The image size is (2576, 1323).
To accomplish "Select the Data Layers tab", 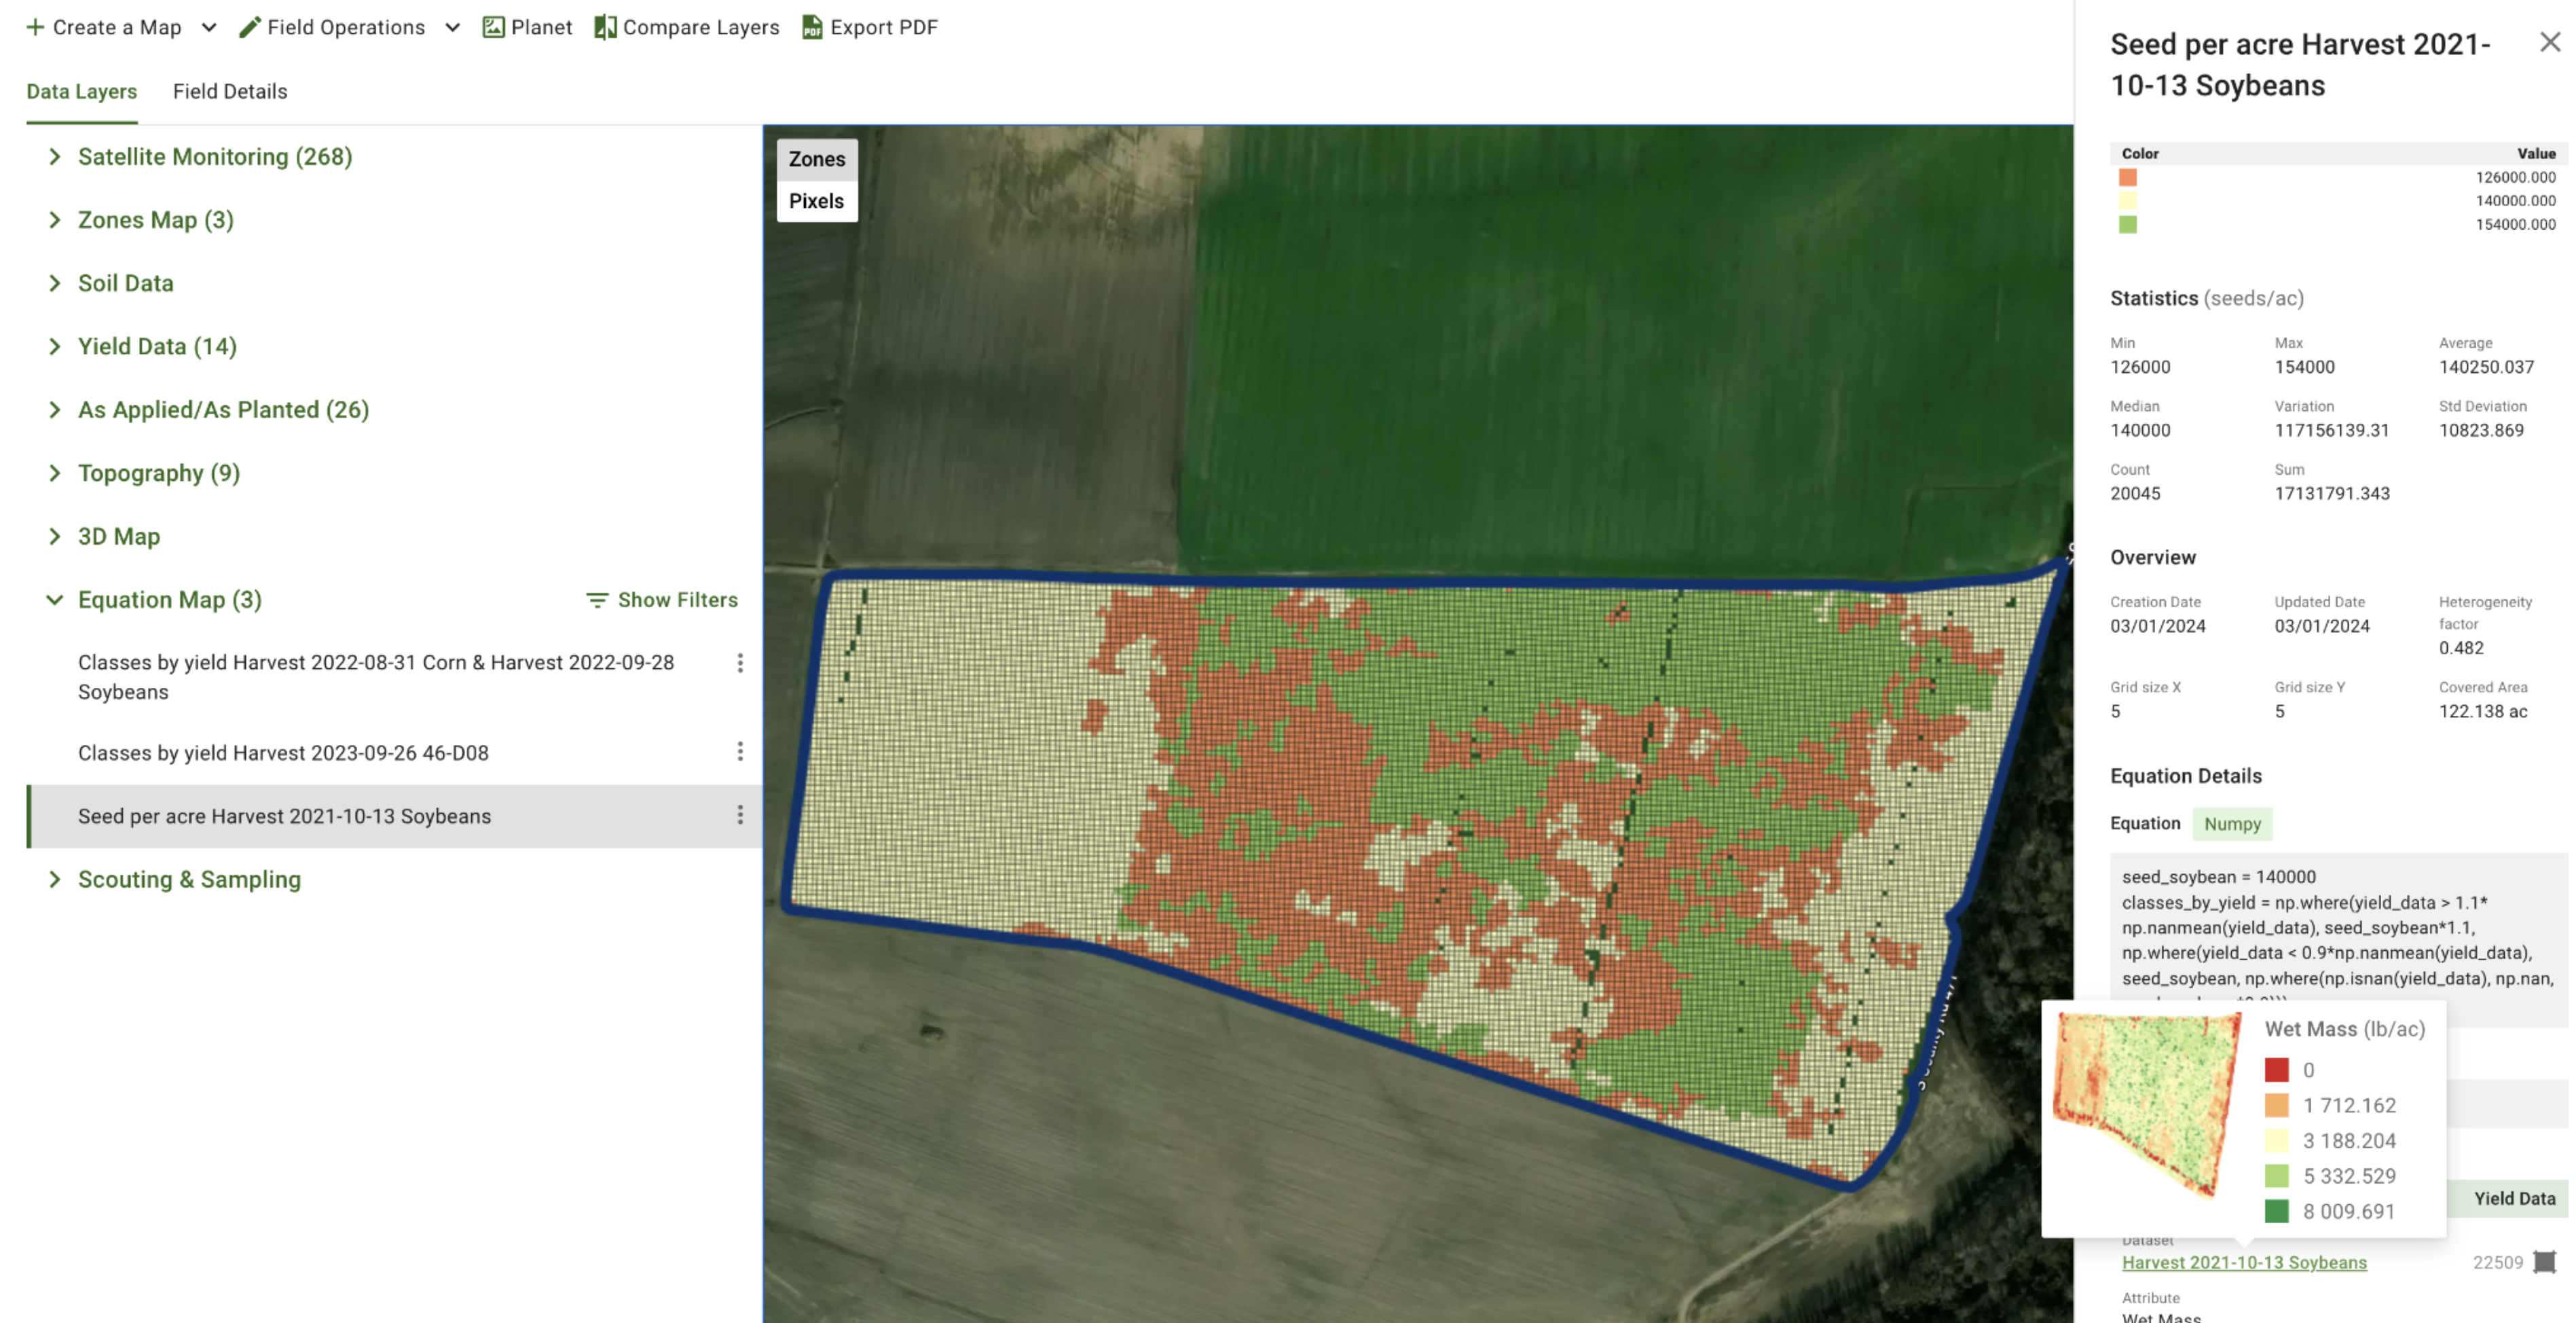I will [81, 91].
